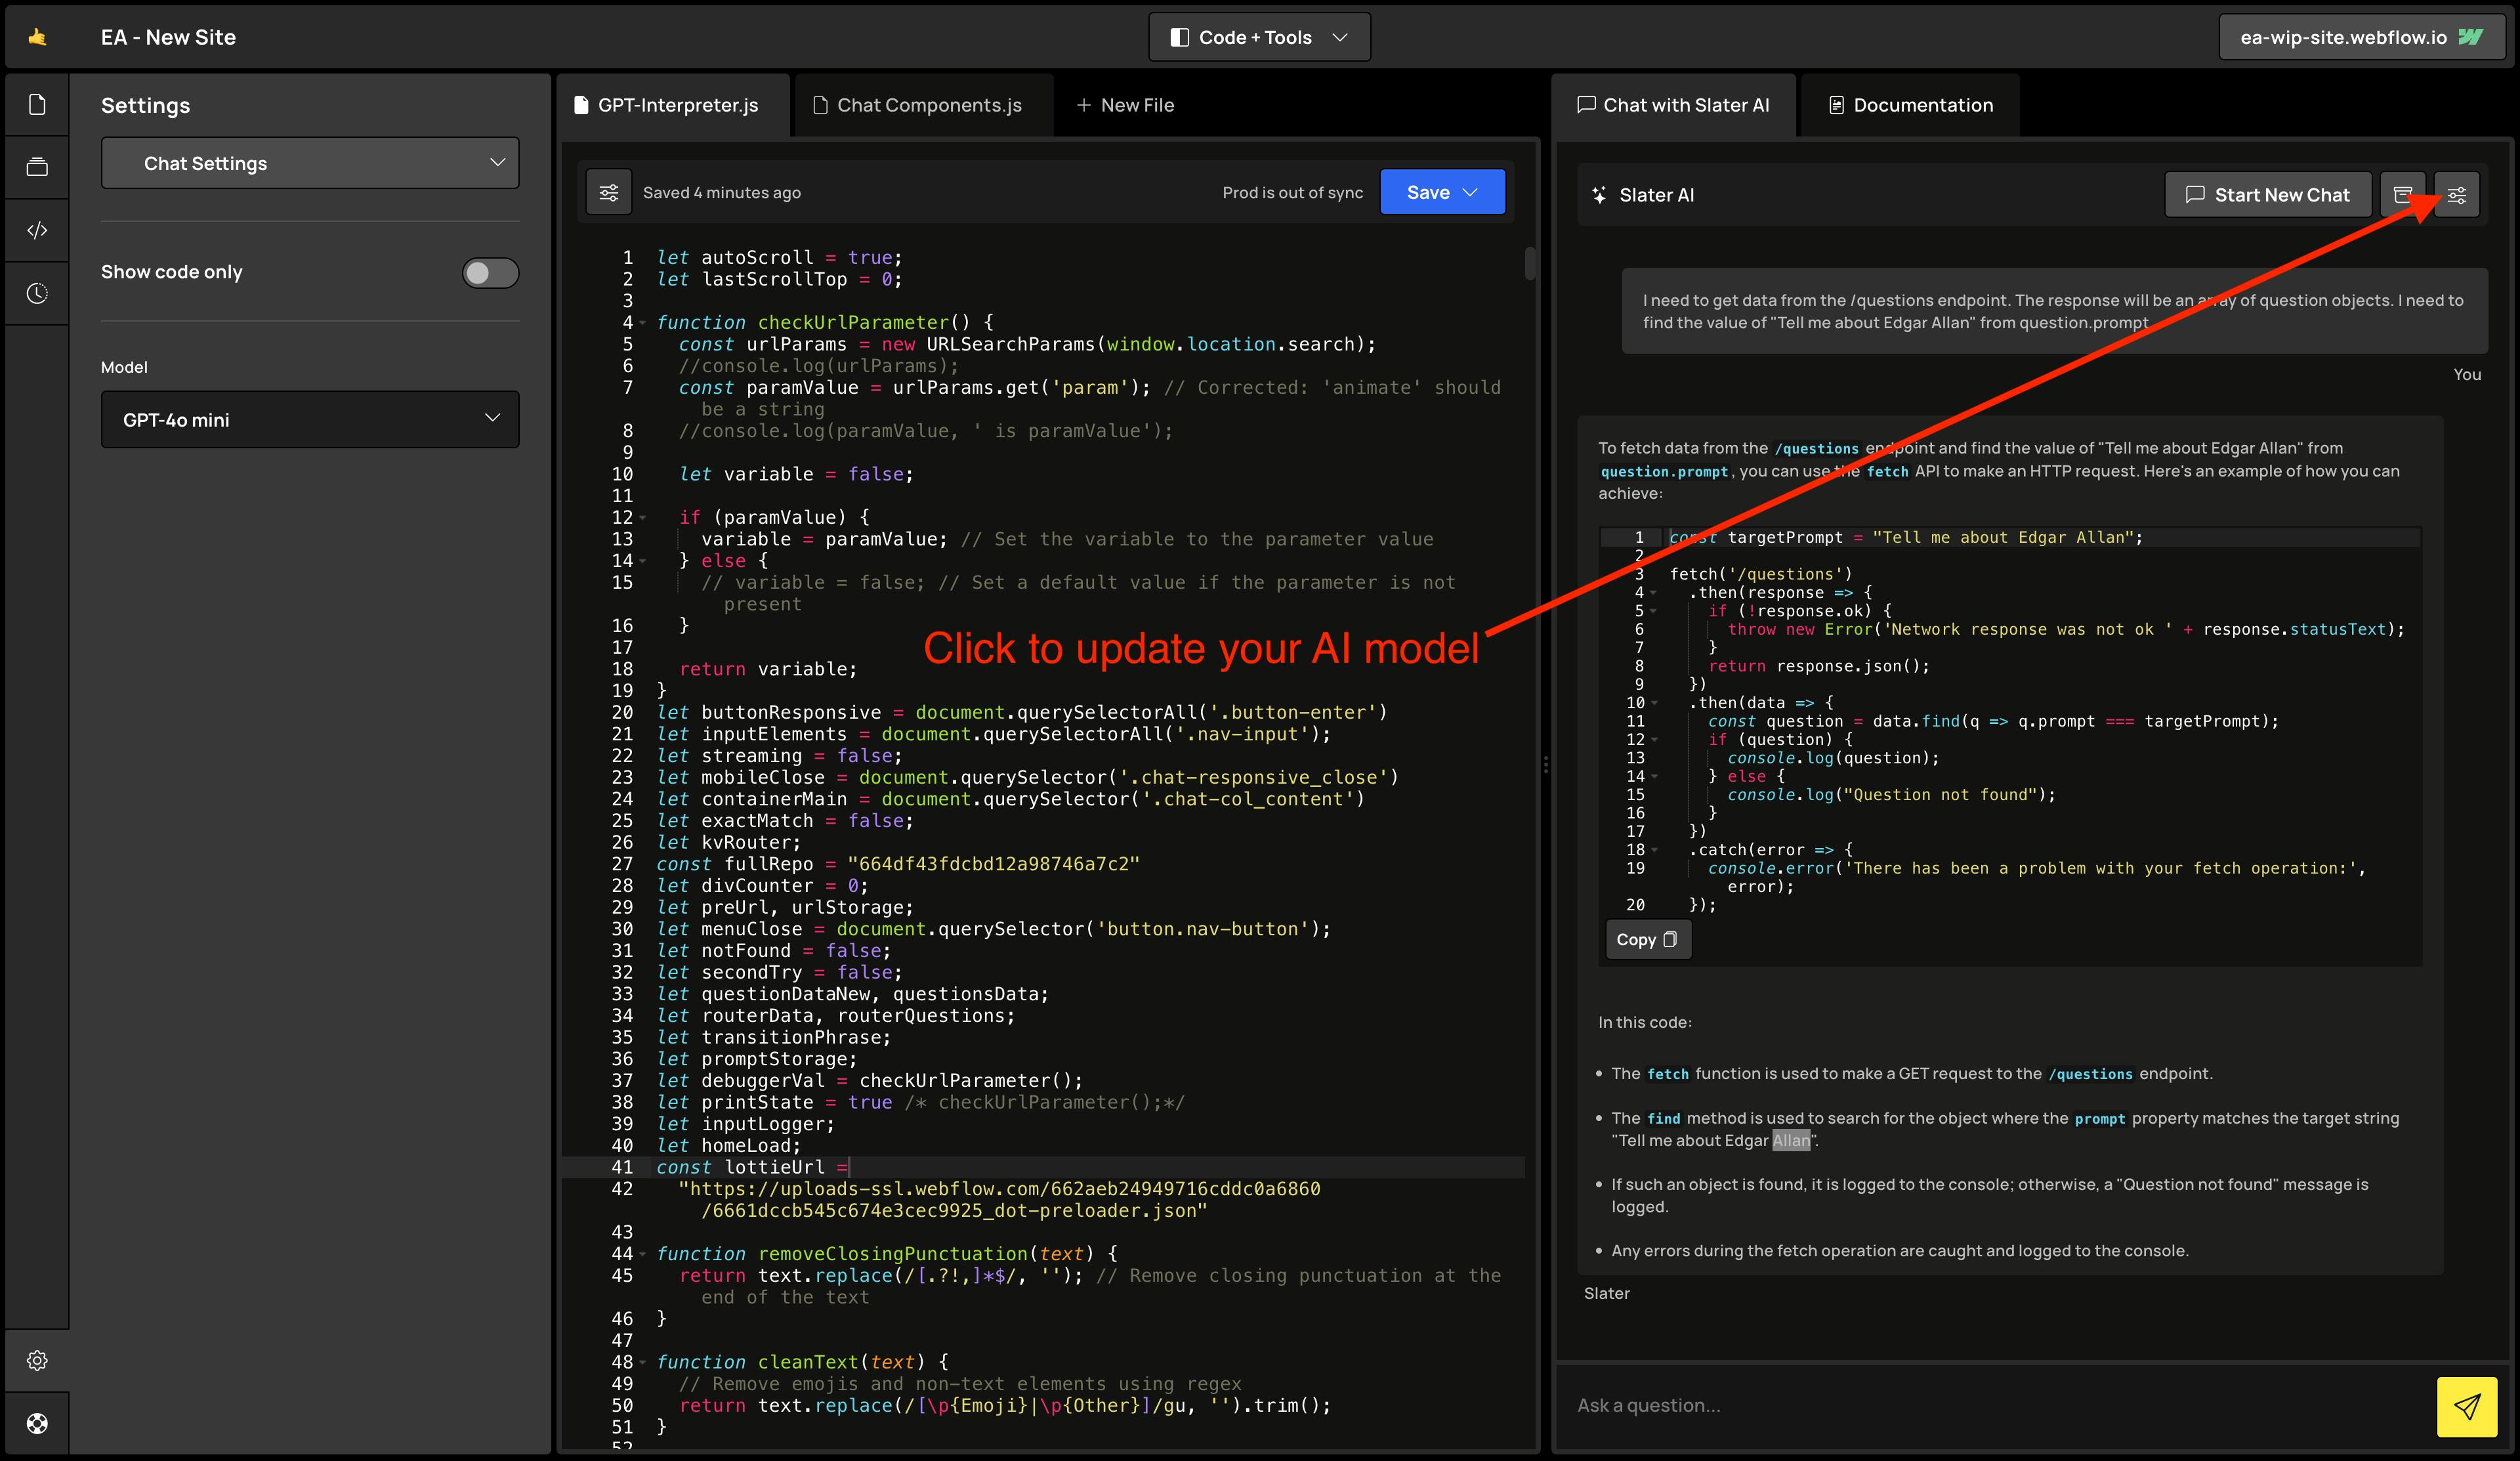Switch to the Documentation tab
This screenshot has width=2520, height=1461.
coord(1910,105)
